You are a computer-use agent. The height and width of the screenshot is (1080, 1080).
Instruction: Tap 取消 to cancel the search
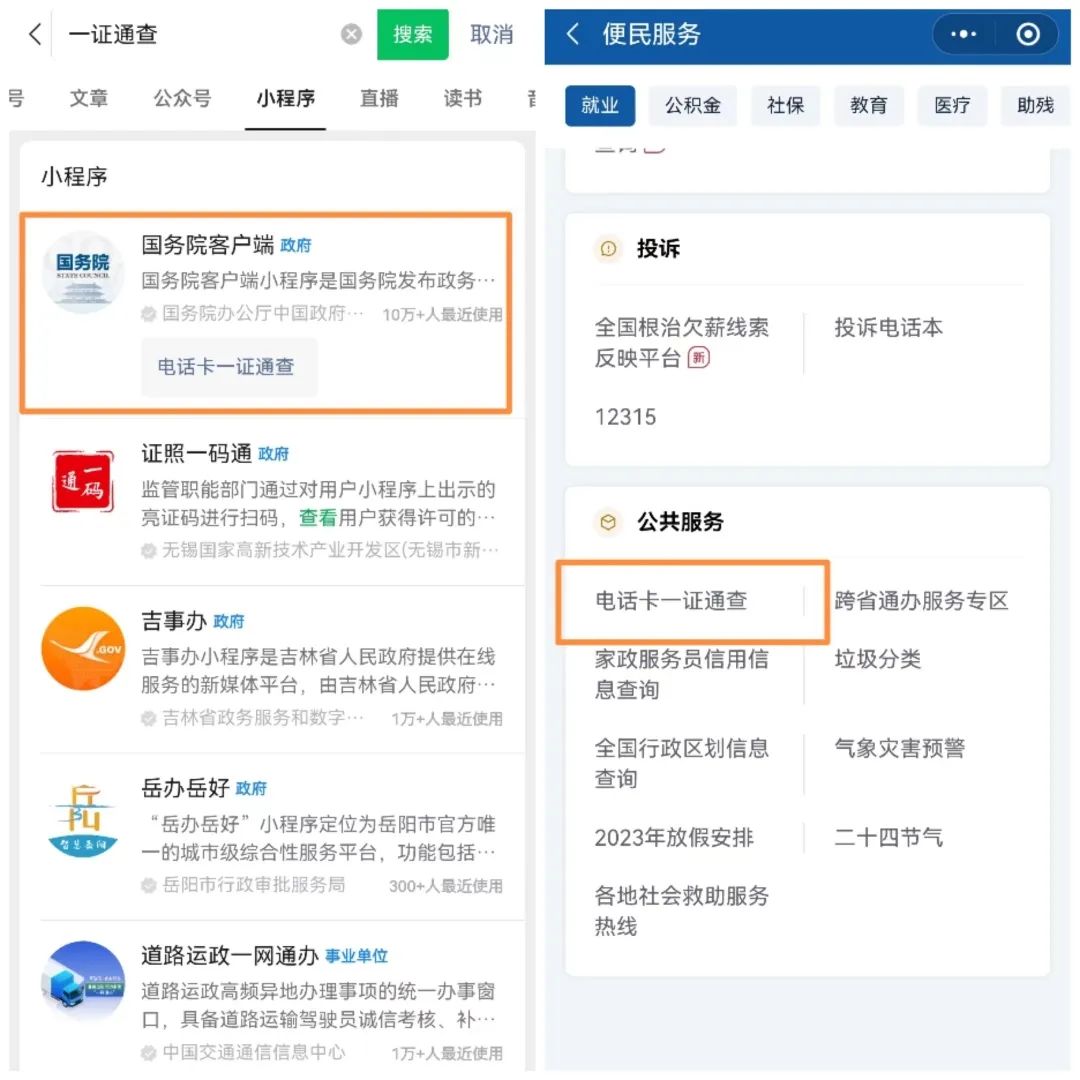490,34
